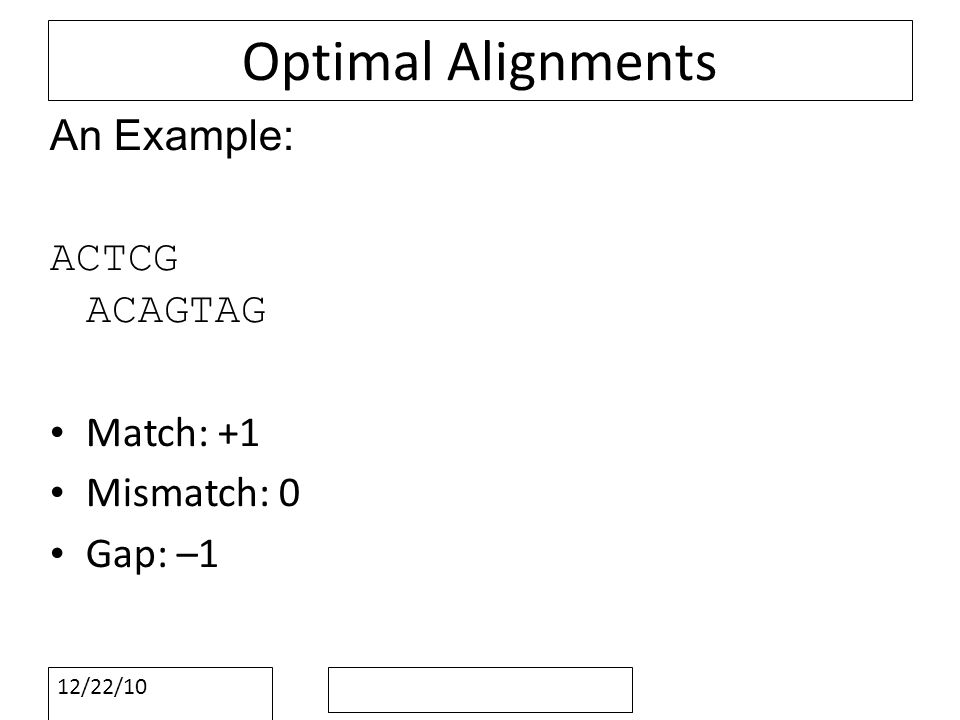
Task: Click the ACTCG sequence line
Action: [114, 258]
